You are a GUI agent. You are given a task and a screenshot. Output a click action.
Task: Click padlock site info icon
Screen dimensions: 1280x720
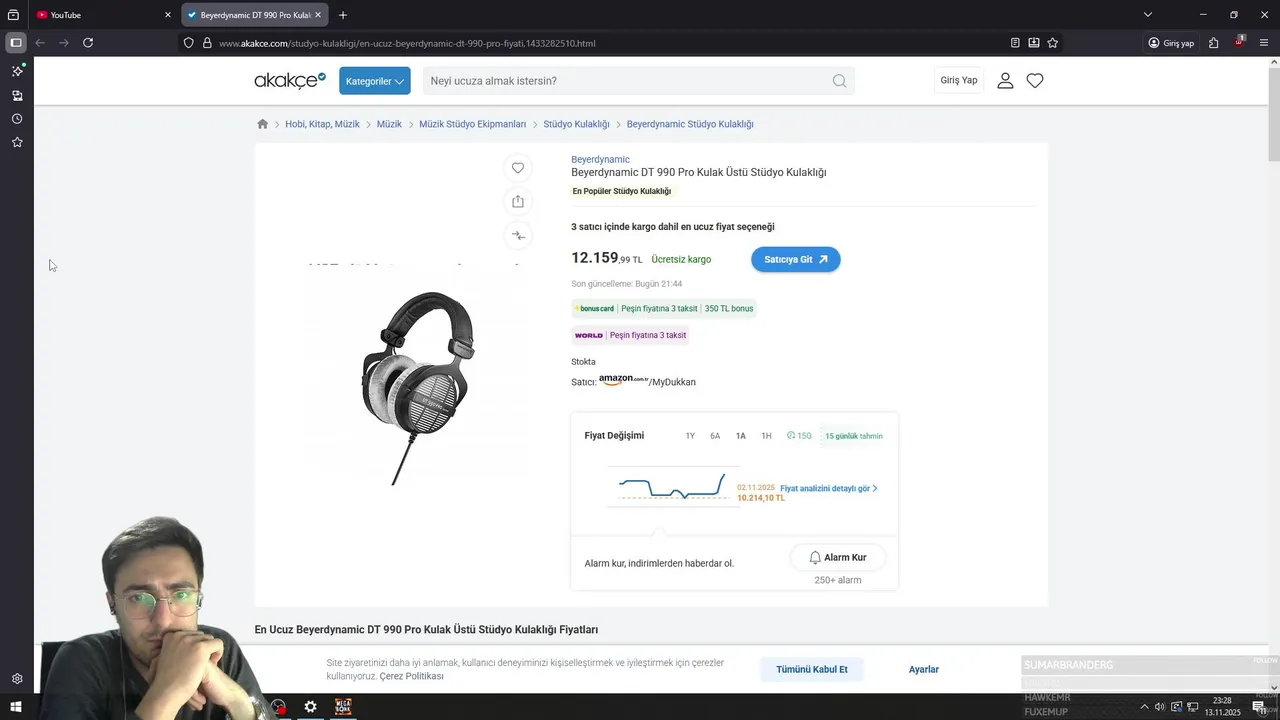(x=207, y=43)
